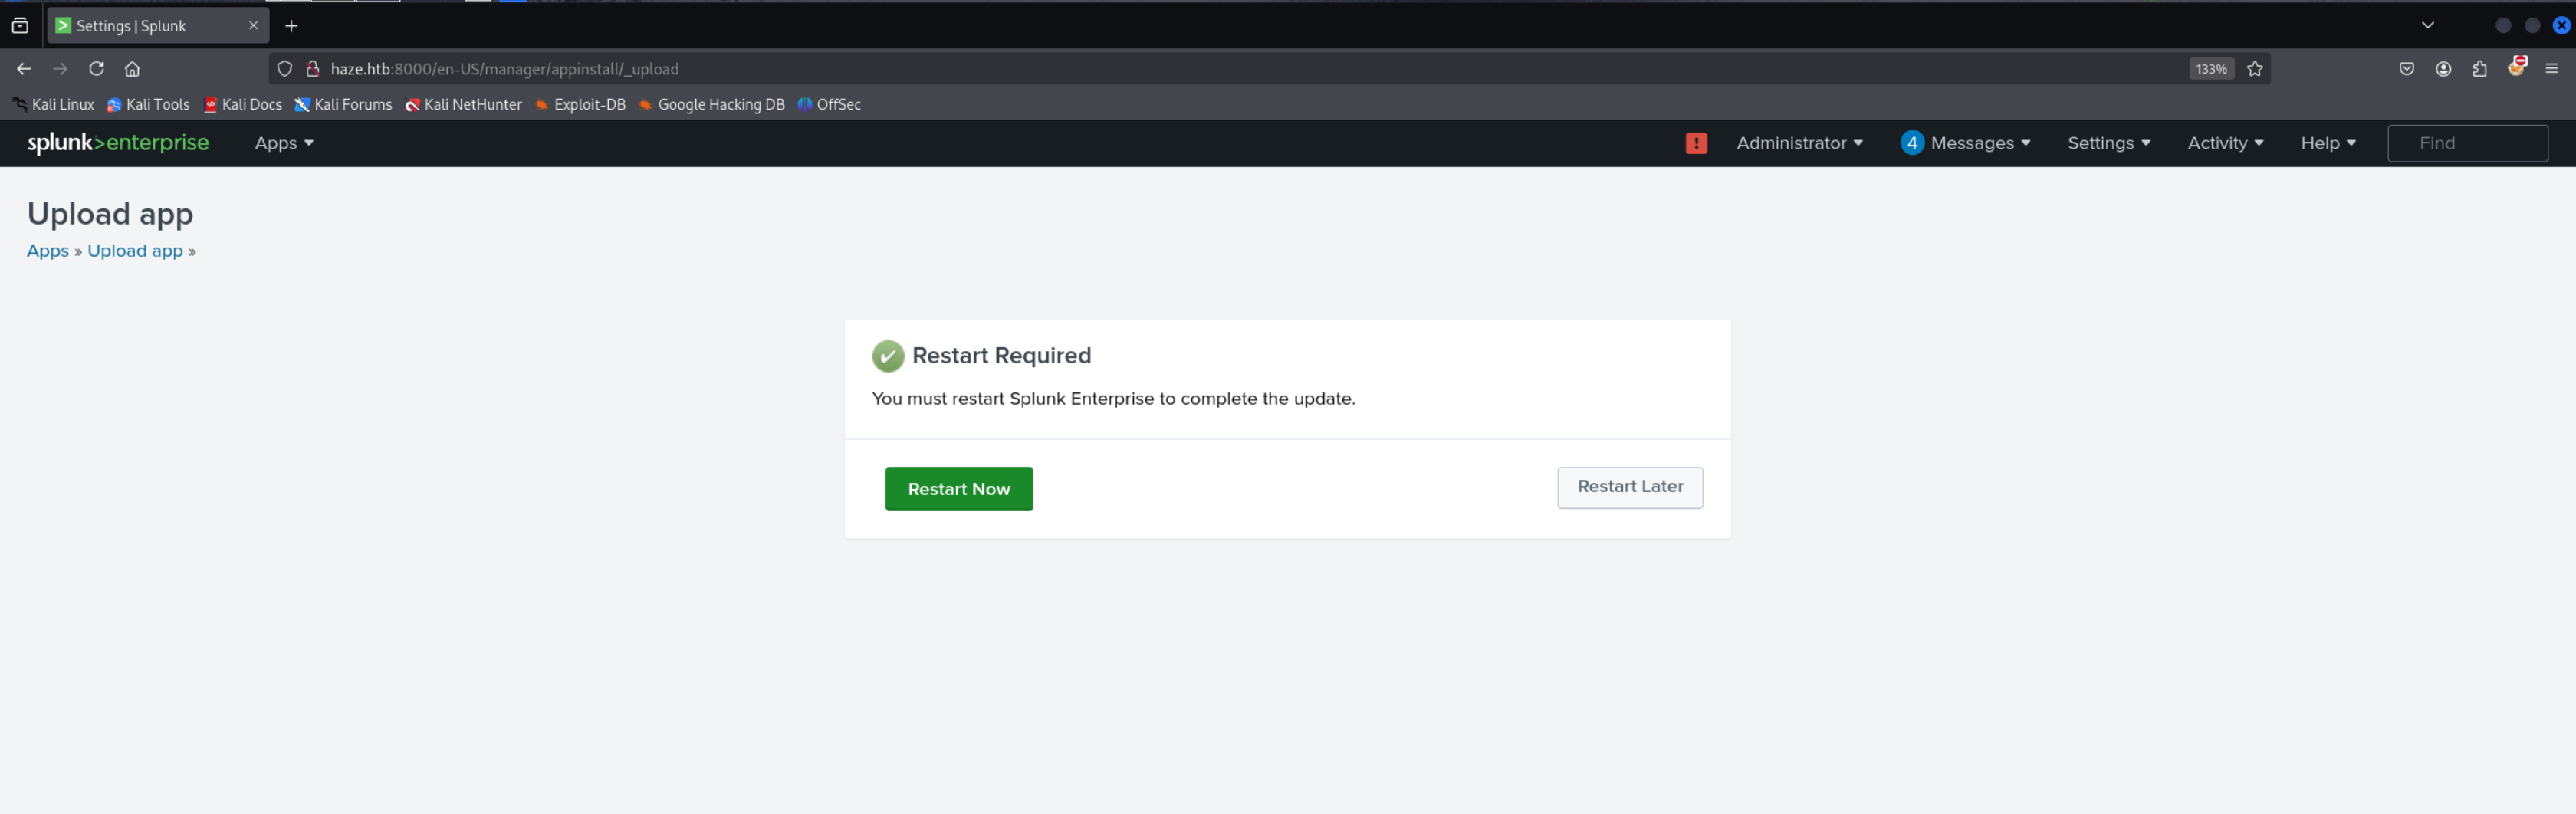Open the Settings menu
Viewport: 2576px width, 814px height.
(2108, 143)
